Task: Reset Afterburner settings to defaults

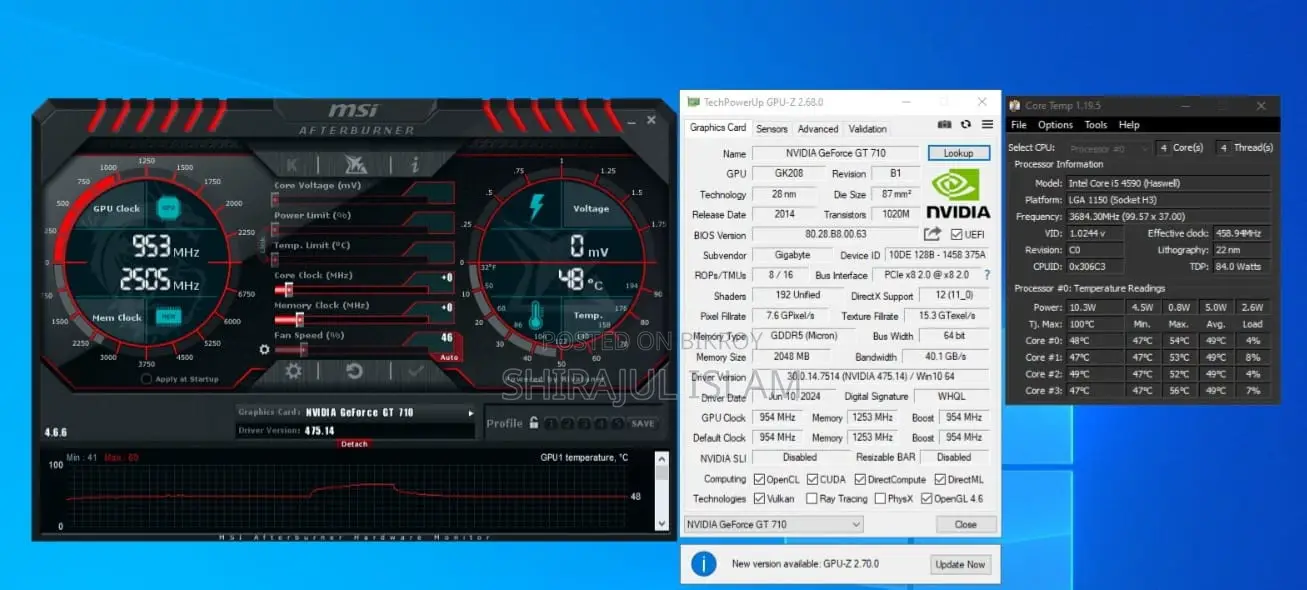Action: [354, 371]
